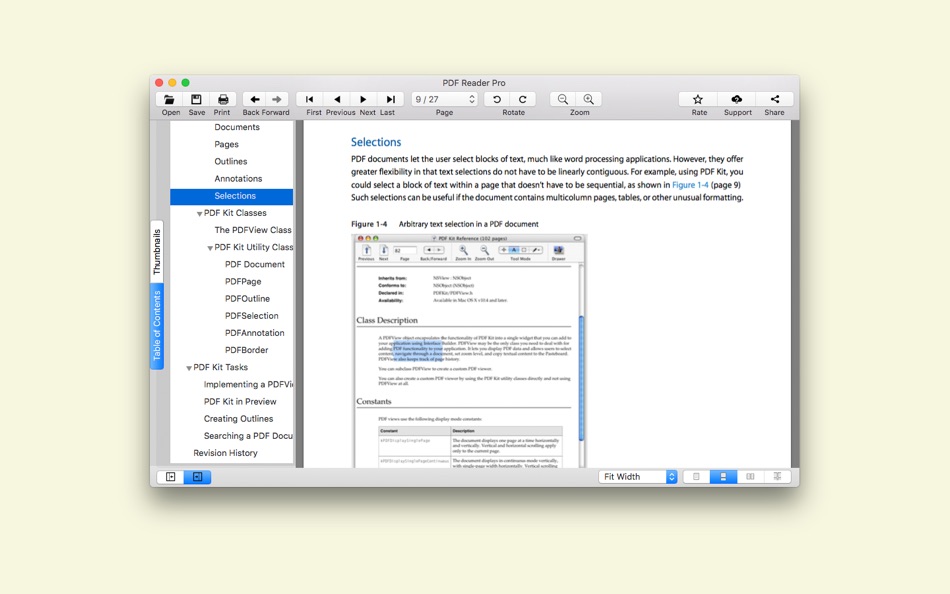Jump to Last page

[390, 99]
